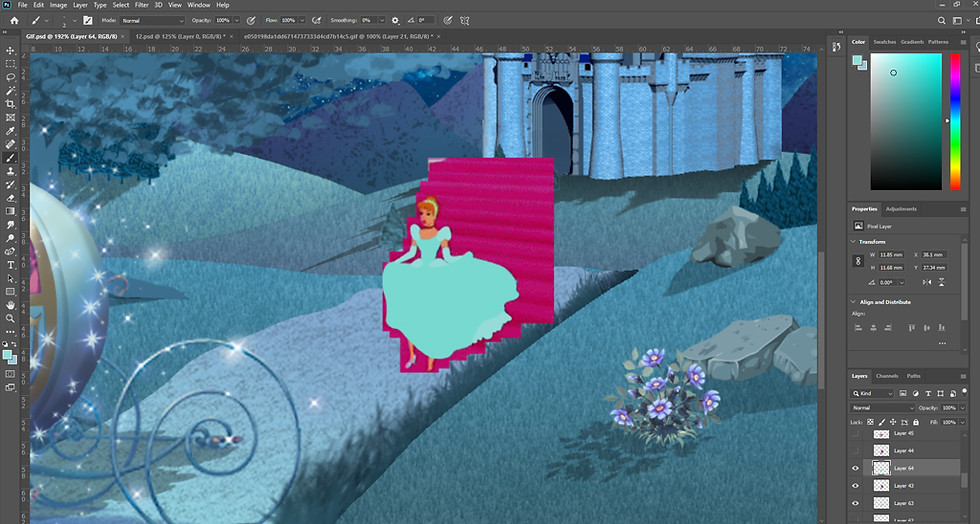Select the Hand tool

click(x=10, y=305)
